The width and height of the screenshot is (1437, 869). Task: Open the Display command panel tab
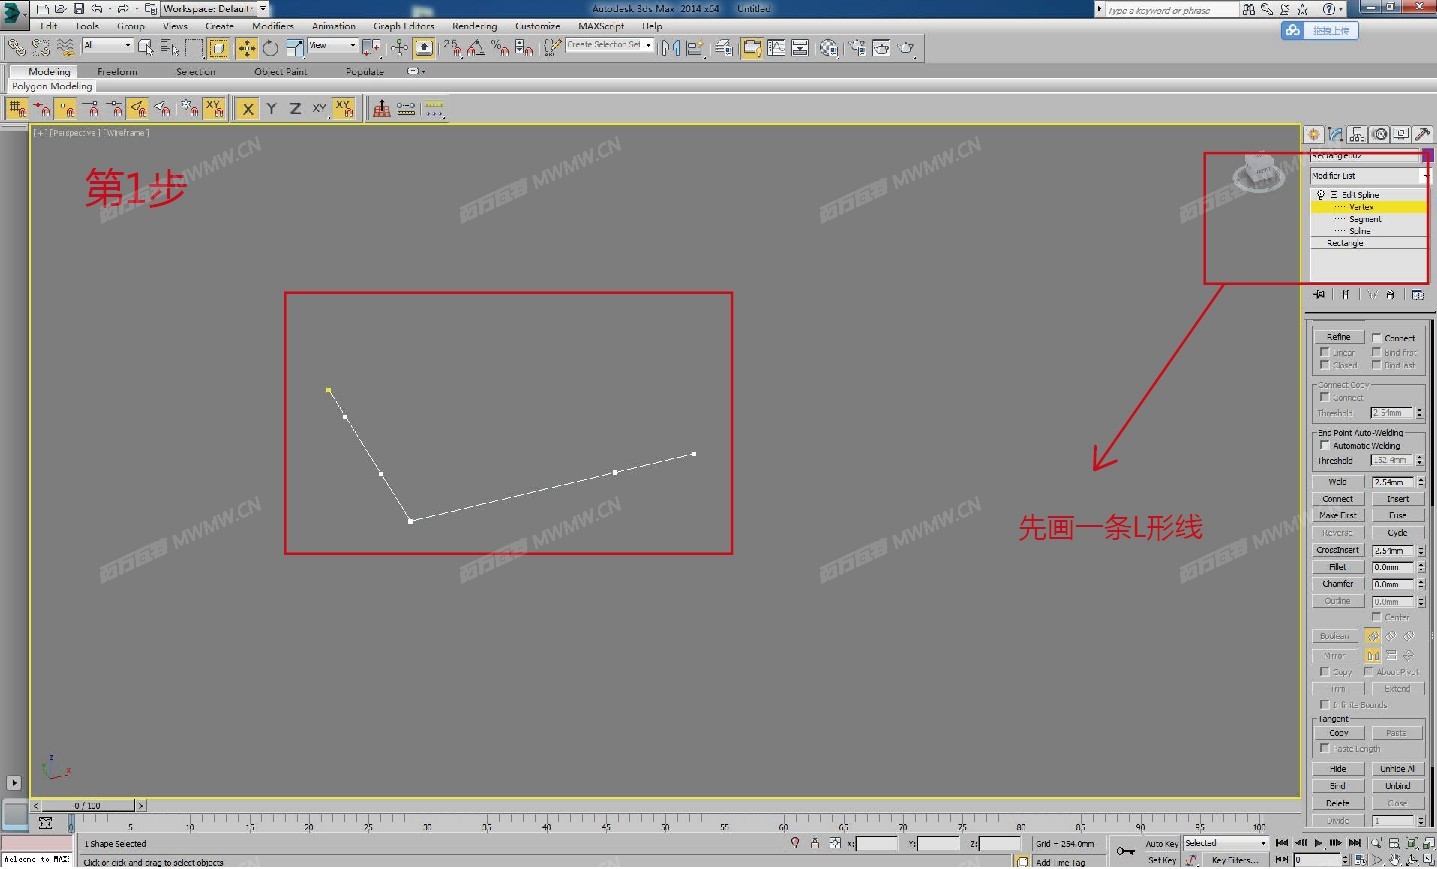[x=1401, y=134]
